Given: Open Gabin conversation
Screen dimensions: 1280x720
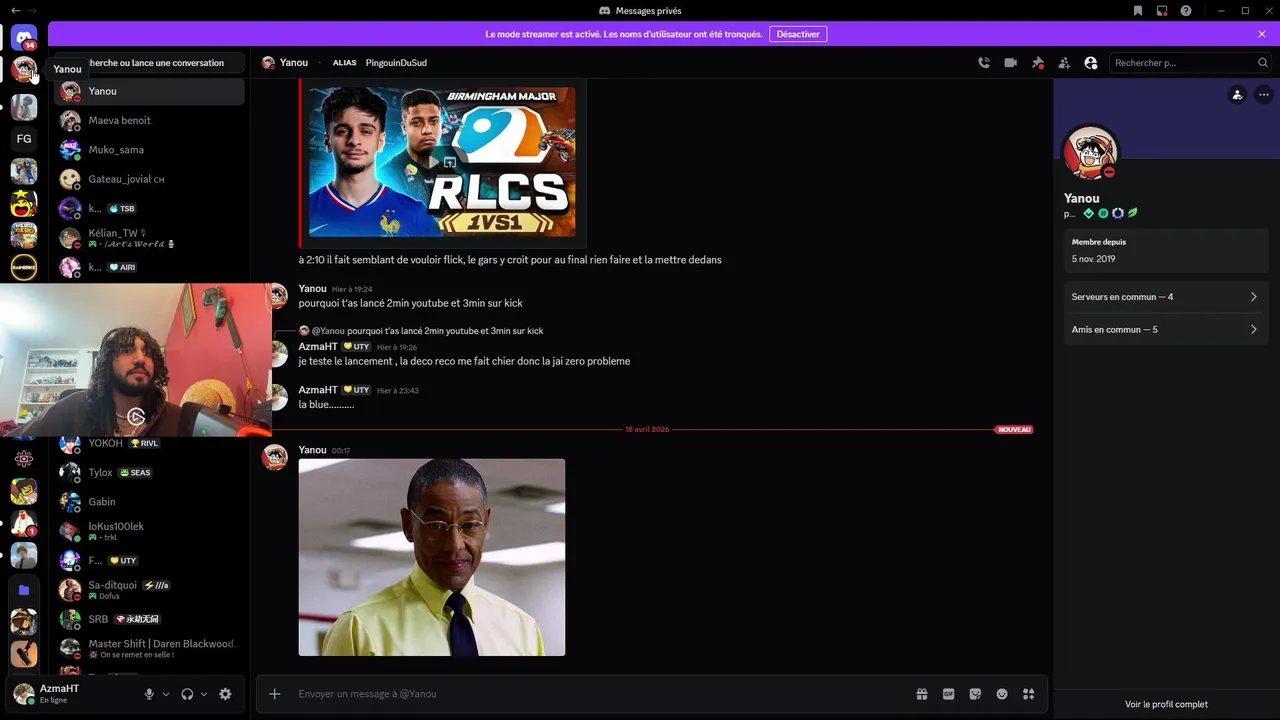Looking at the screenshot, I should [x=149, y=502].
